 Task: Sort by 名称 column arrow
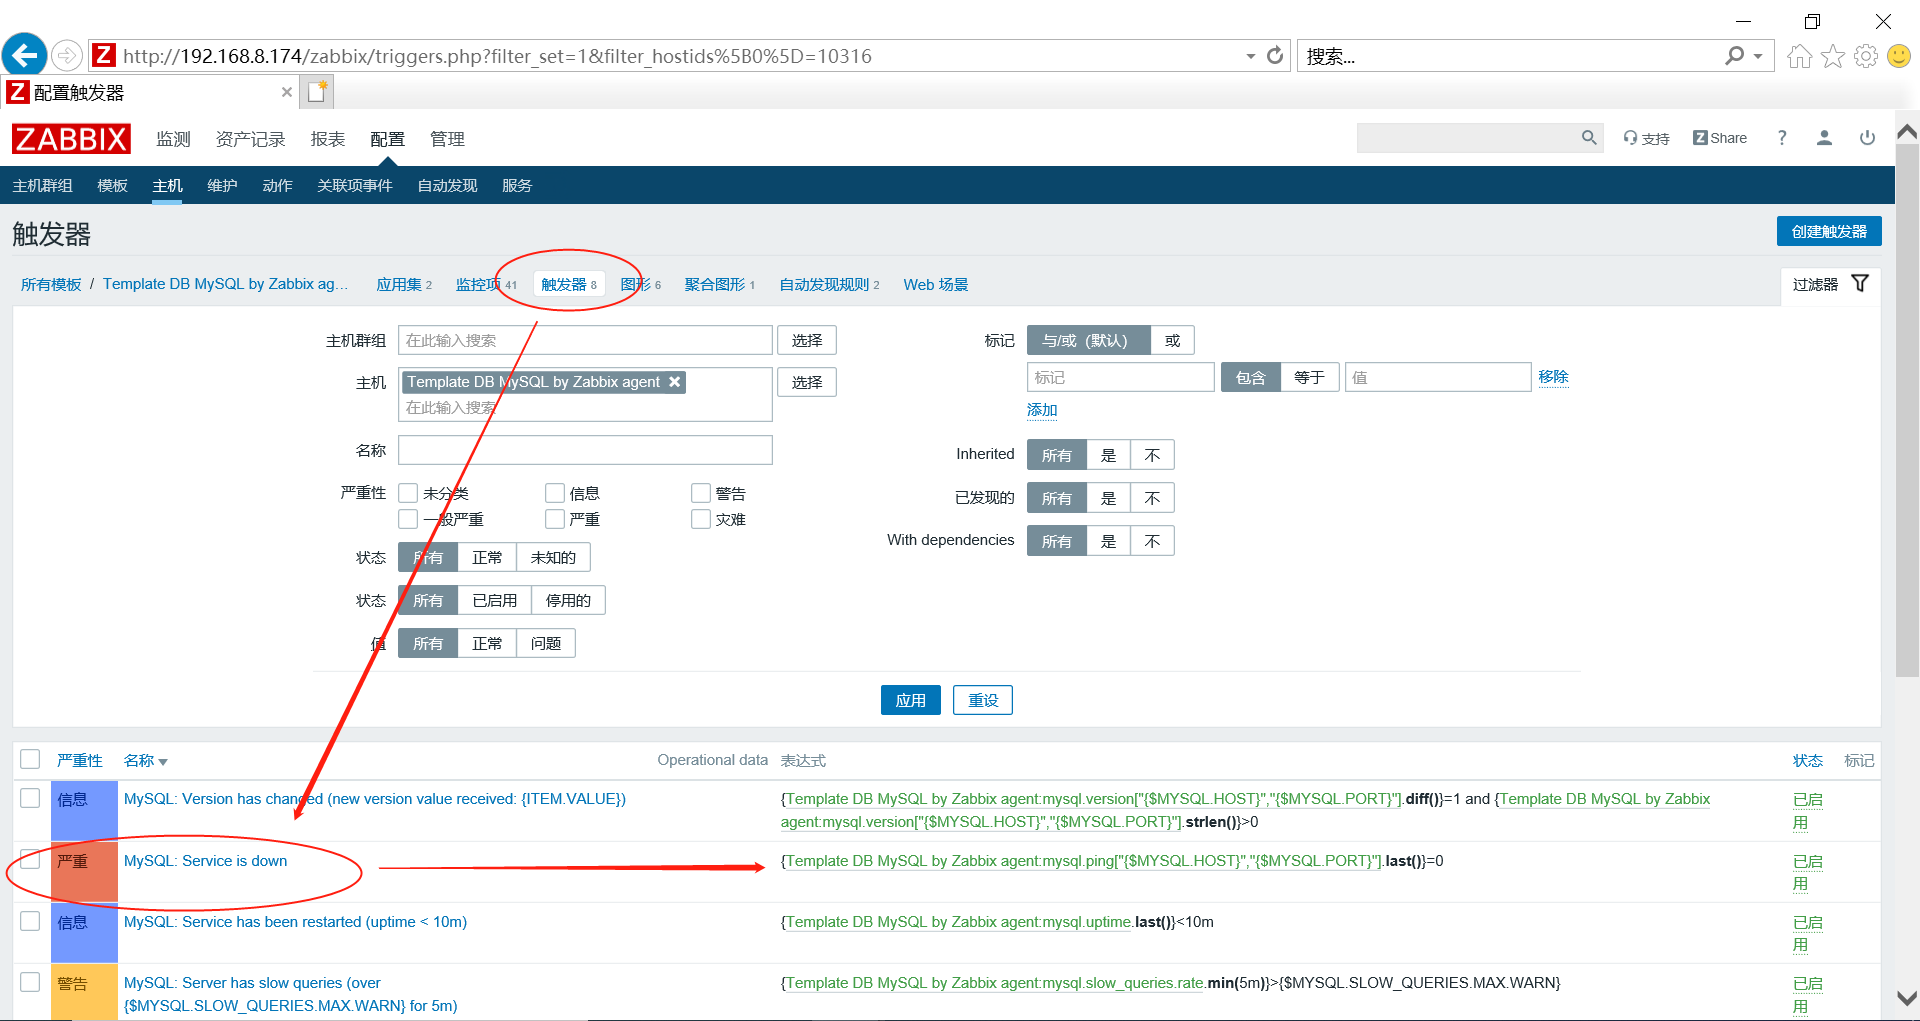pos(163,762)
